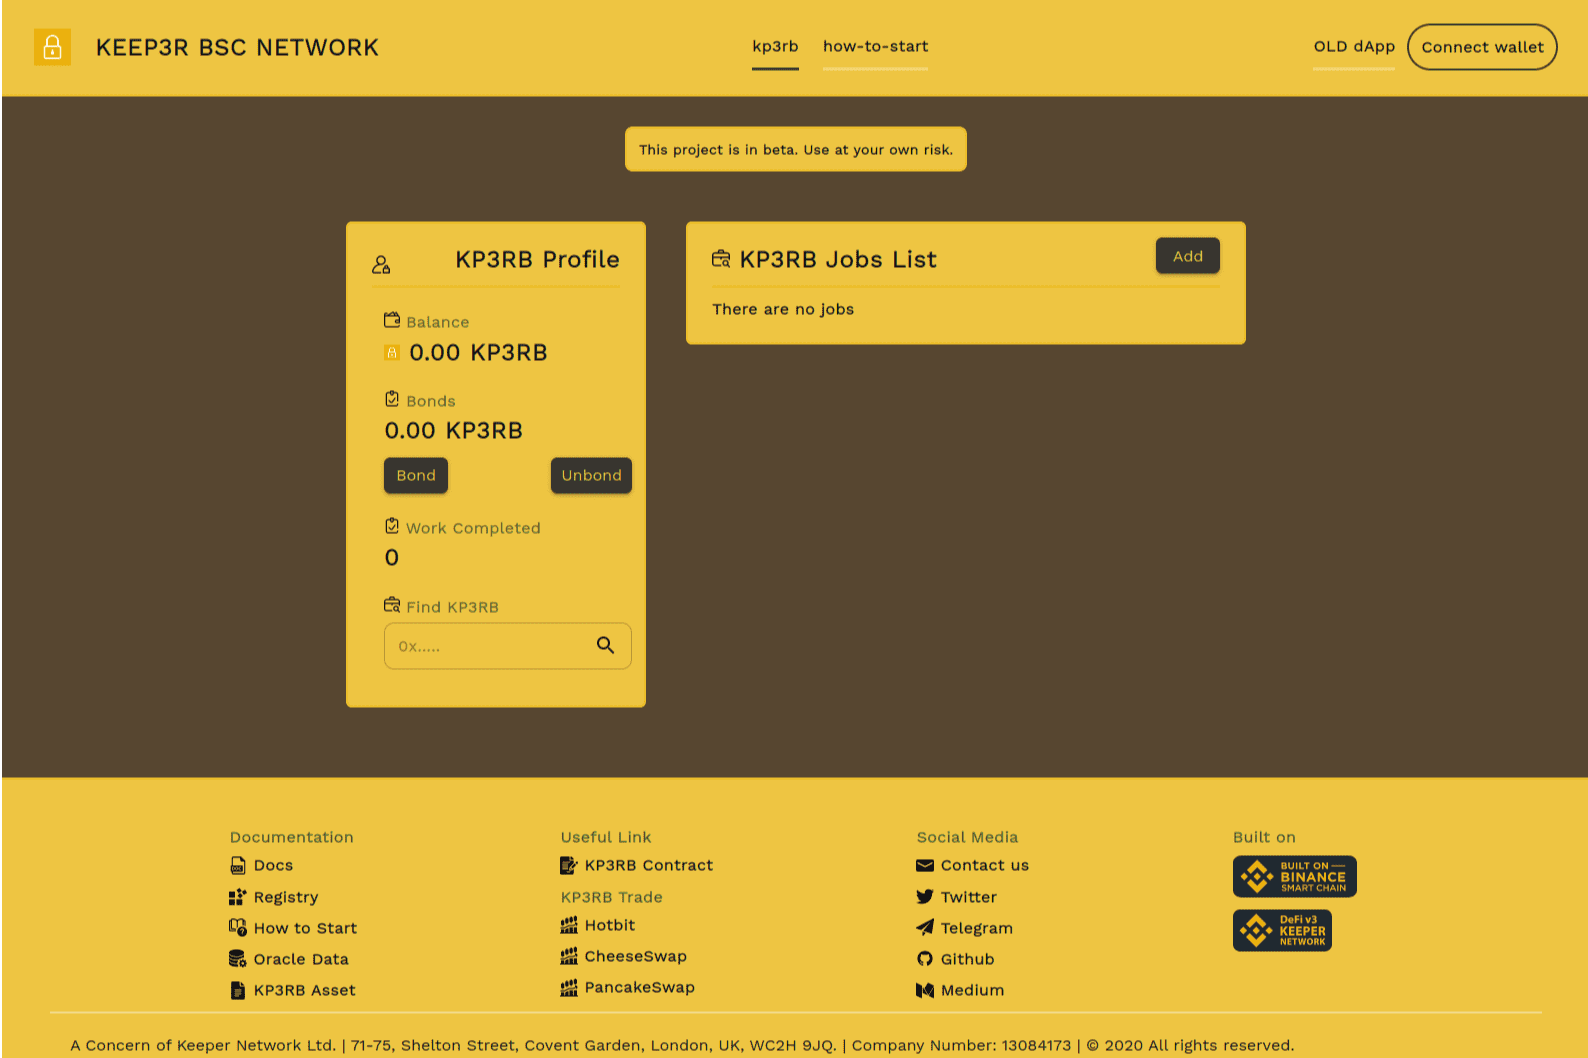Screen dimensions: 1588x1058
Task: Click the 0x..... address input field
Action: (508, 646)
